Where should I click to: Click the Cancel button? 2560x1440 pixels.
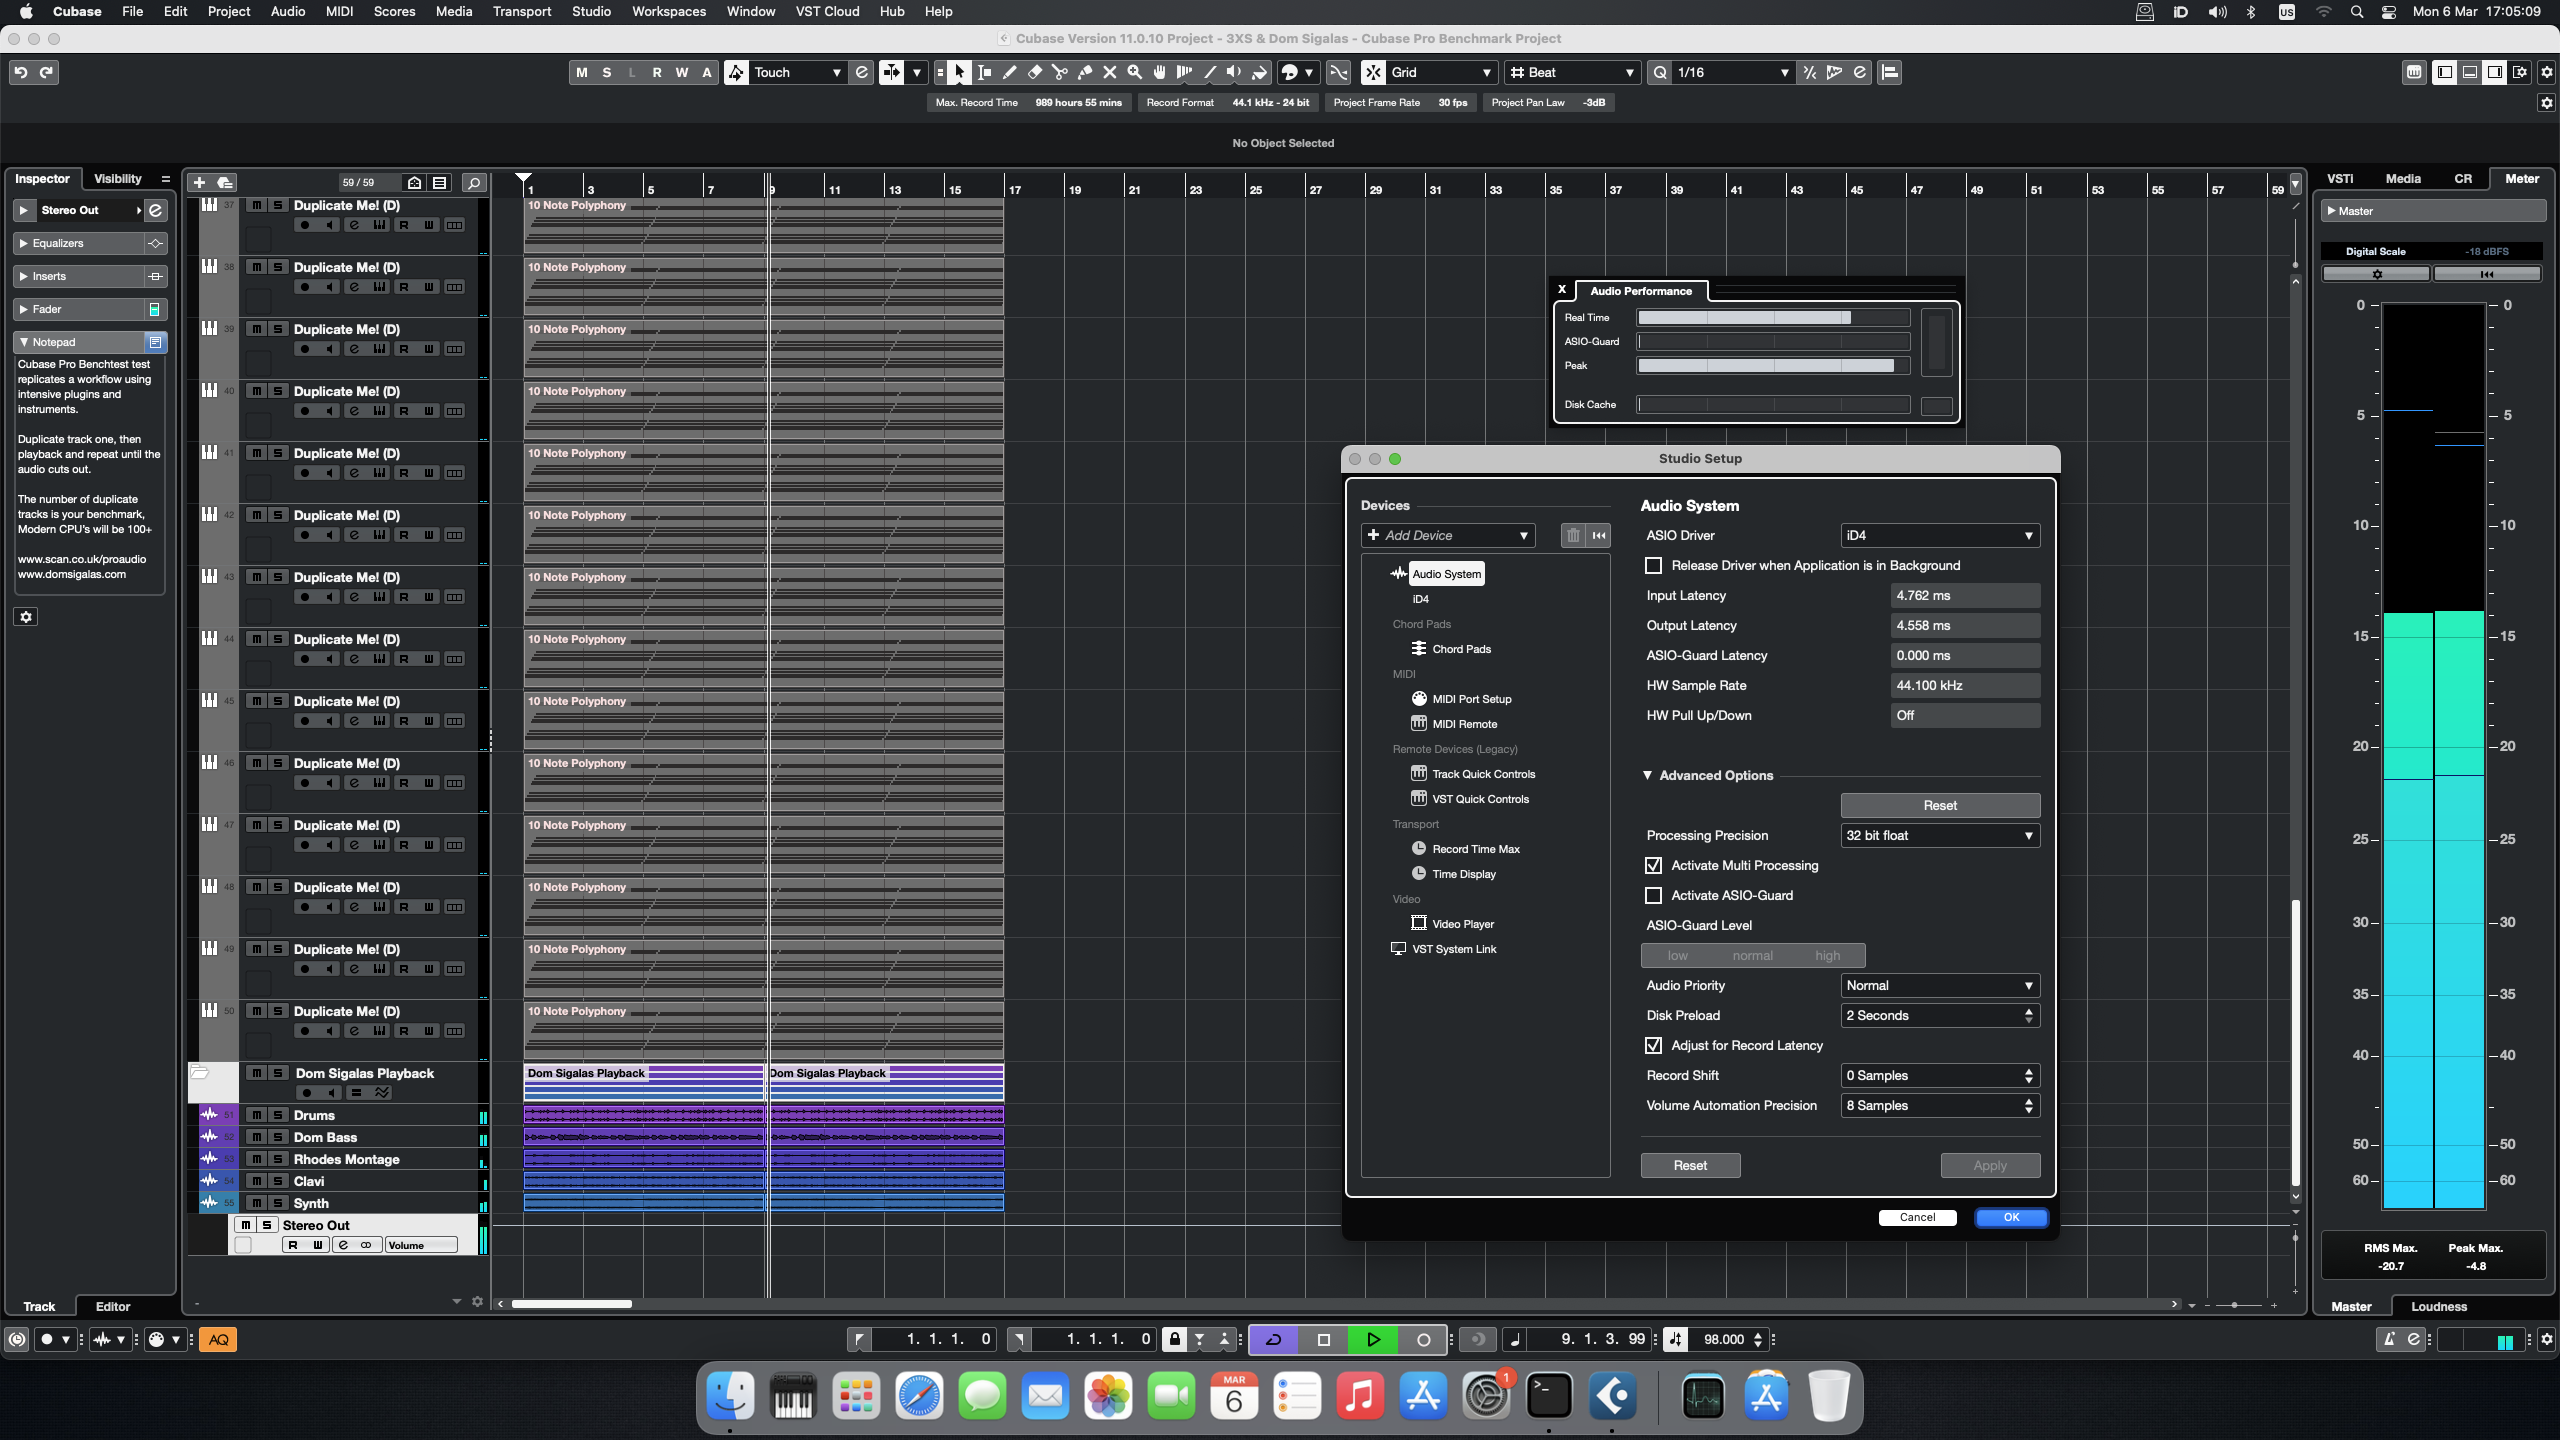[1917, 1217]
